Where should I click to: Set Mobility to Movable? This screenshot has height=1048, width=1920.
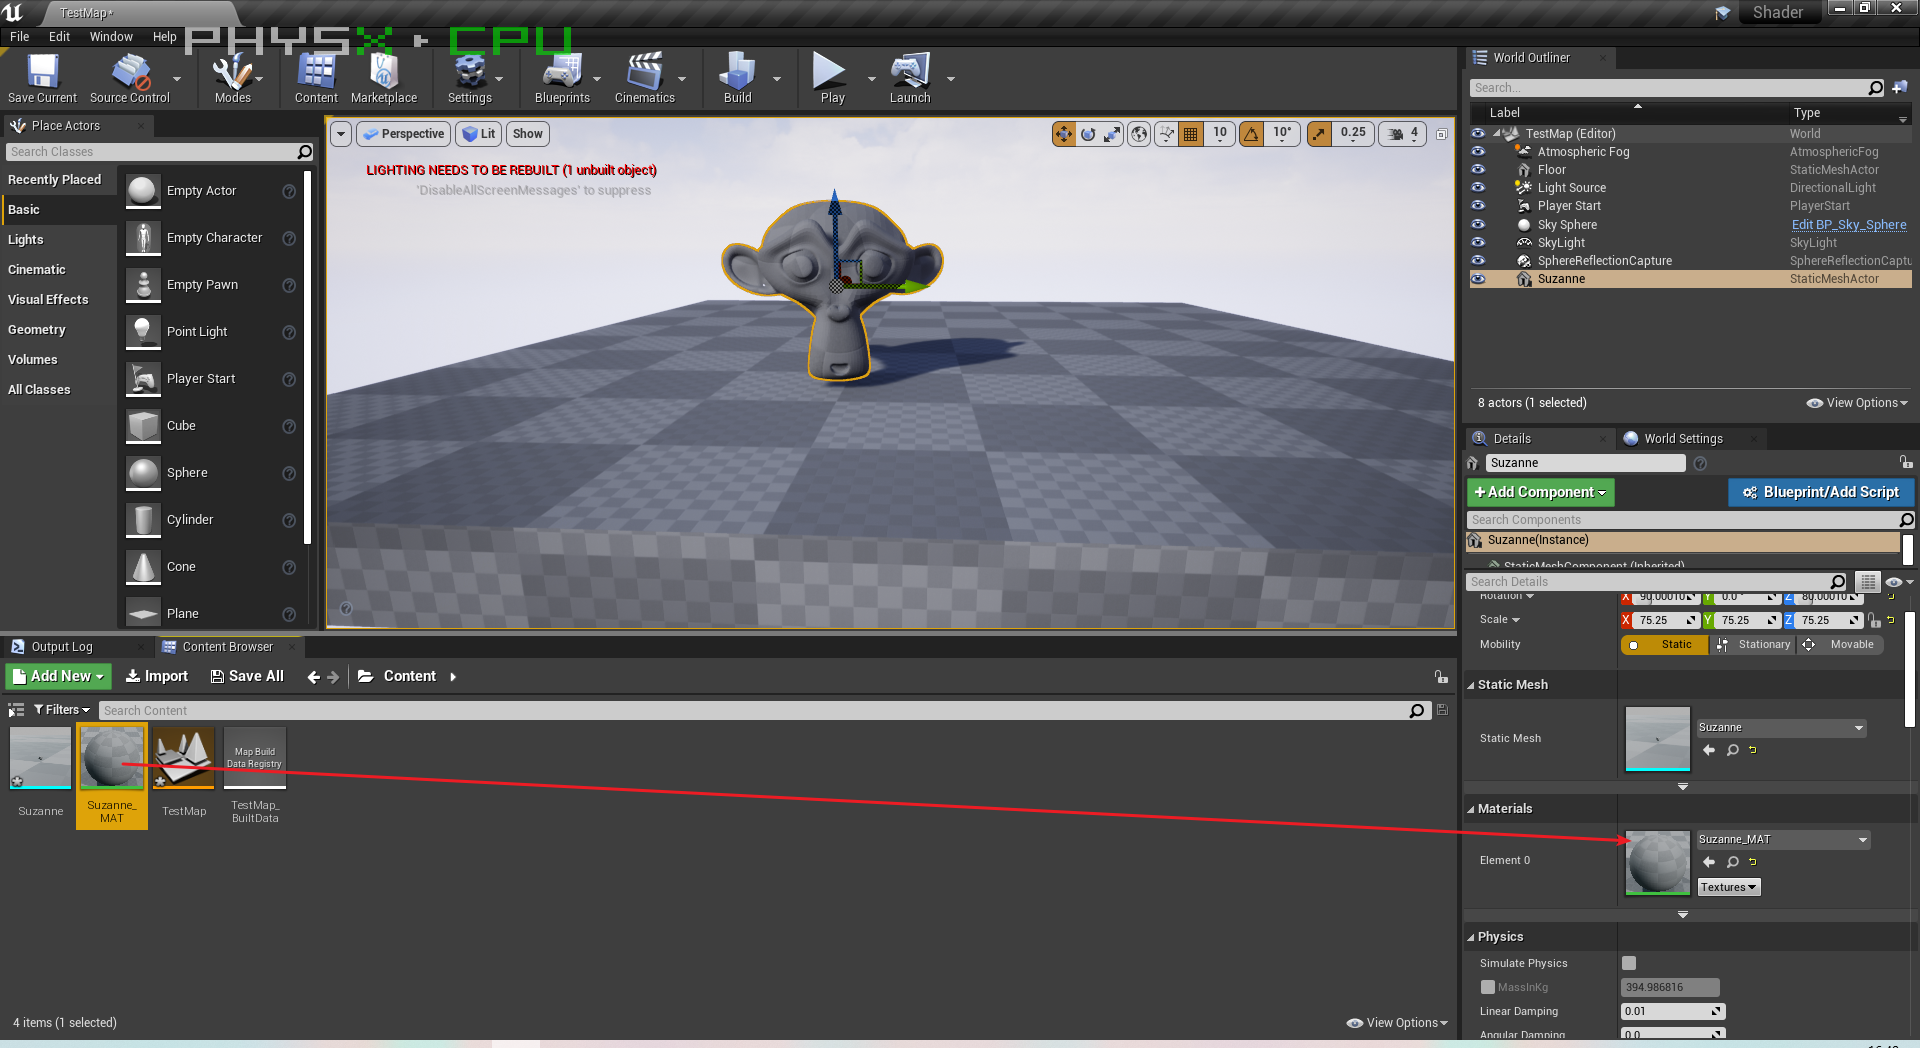coord(1840,645)
